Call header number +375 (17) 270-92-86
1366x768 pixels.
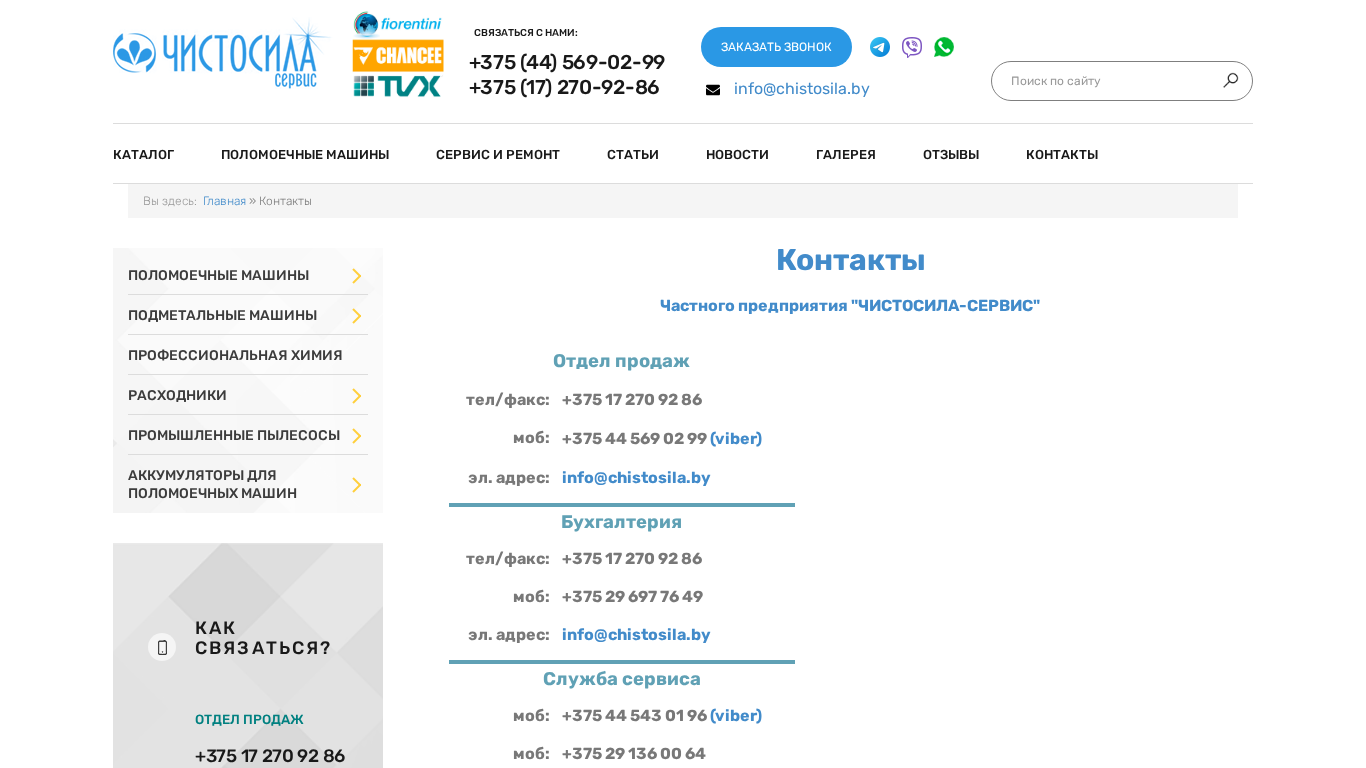tap(564, 87)
